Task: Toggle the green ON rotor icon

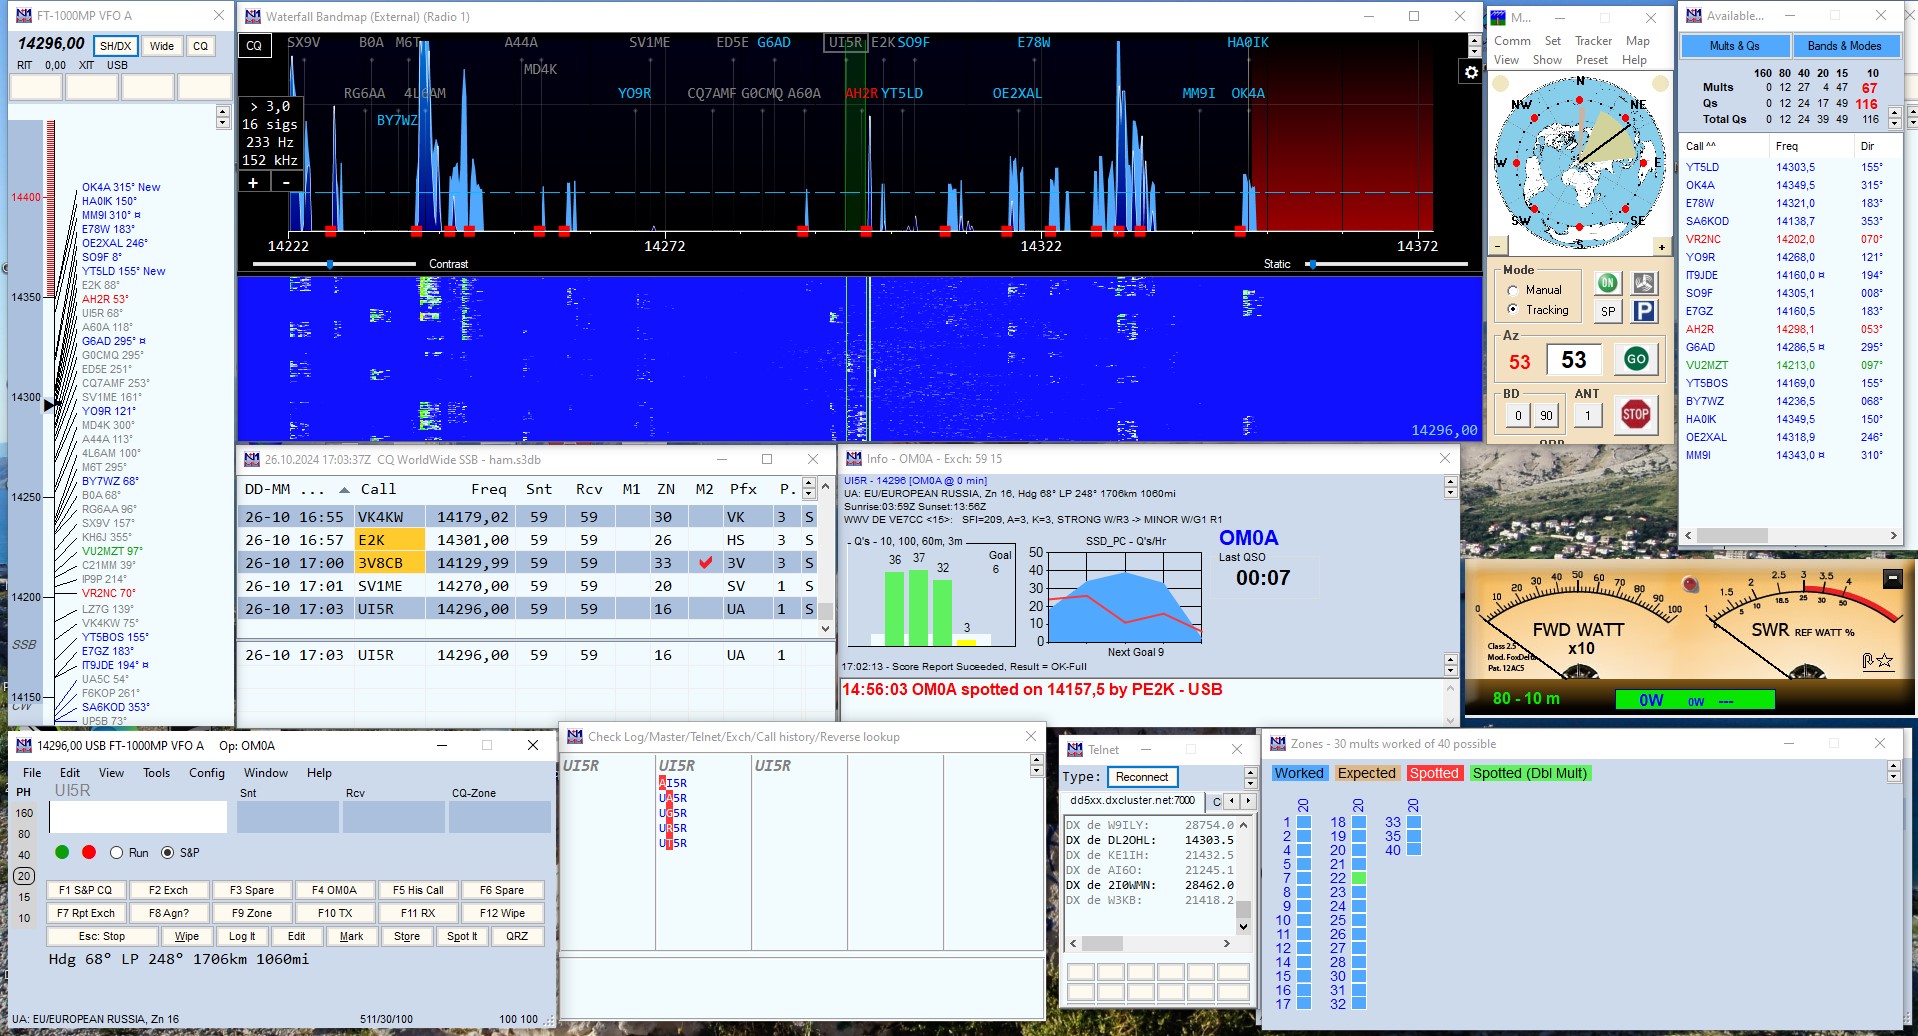Action: click(1607, 283)
